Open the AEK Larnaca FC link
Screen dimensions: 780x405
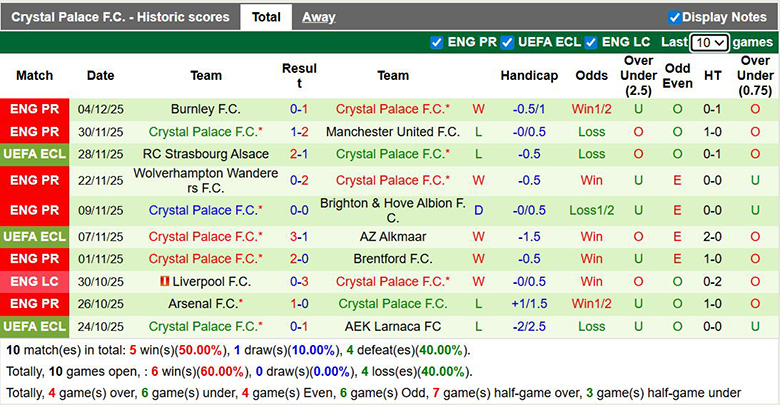point(393,326)
